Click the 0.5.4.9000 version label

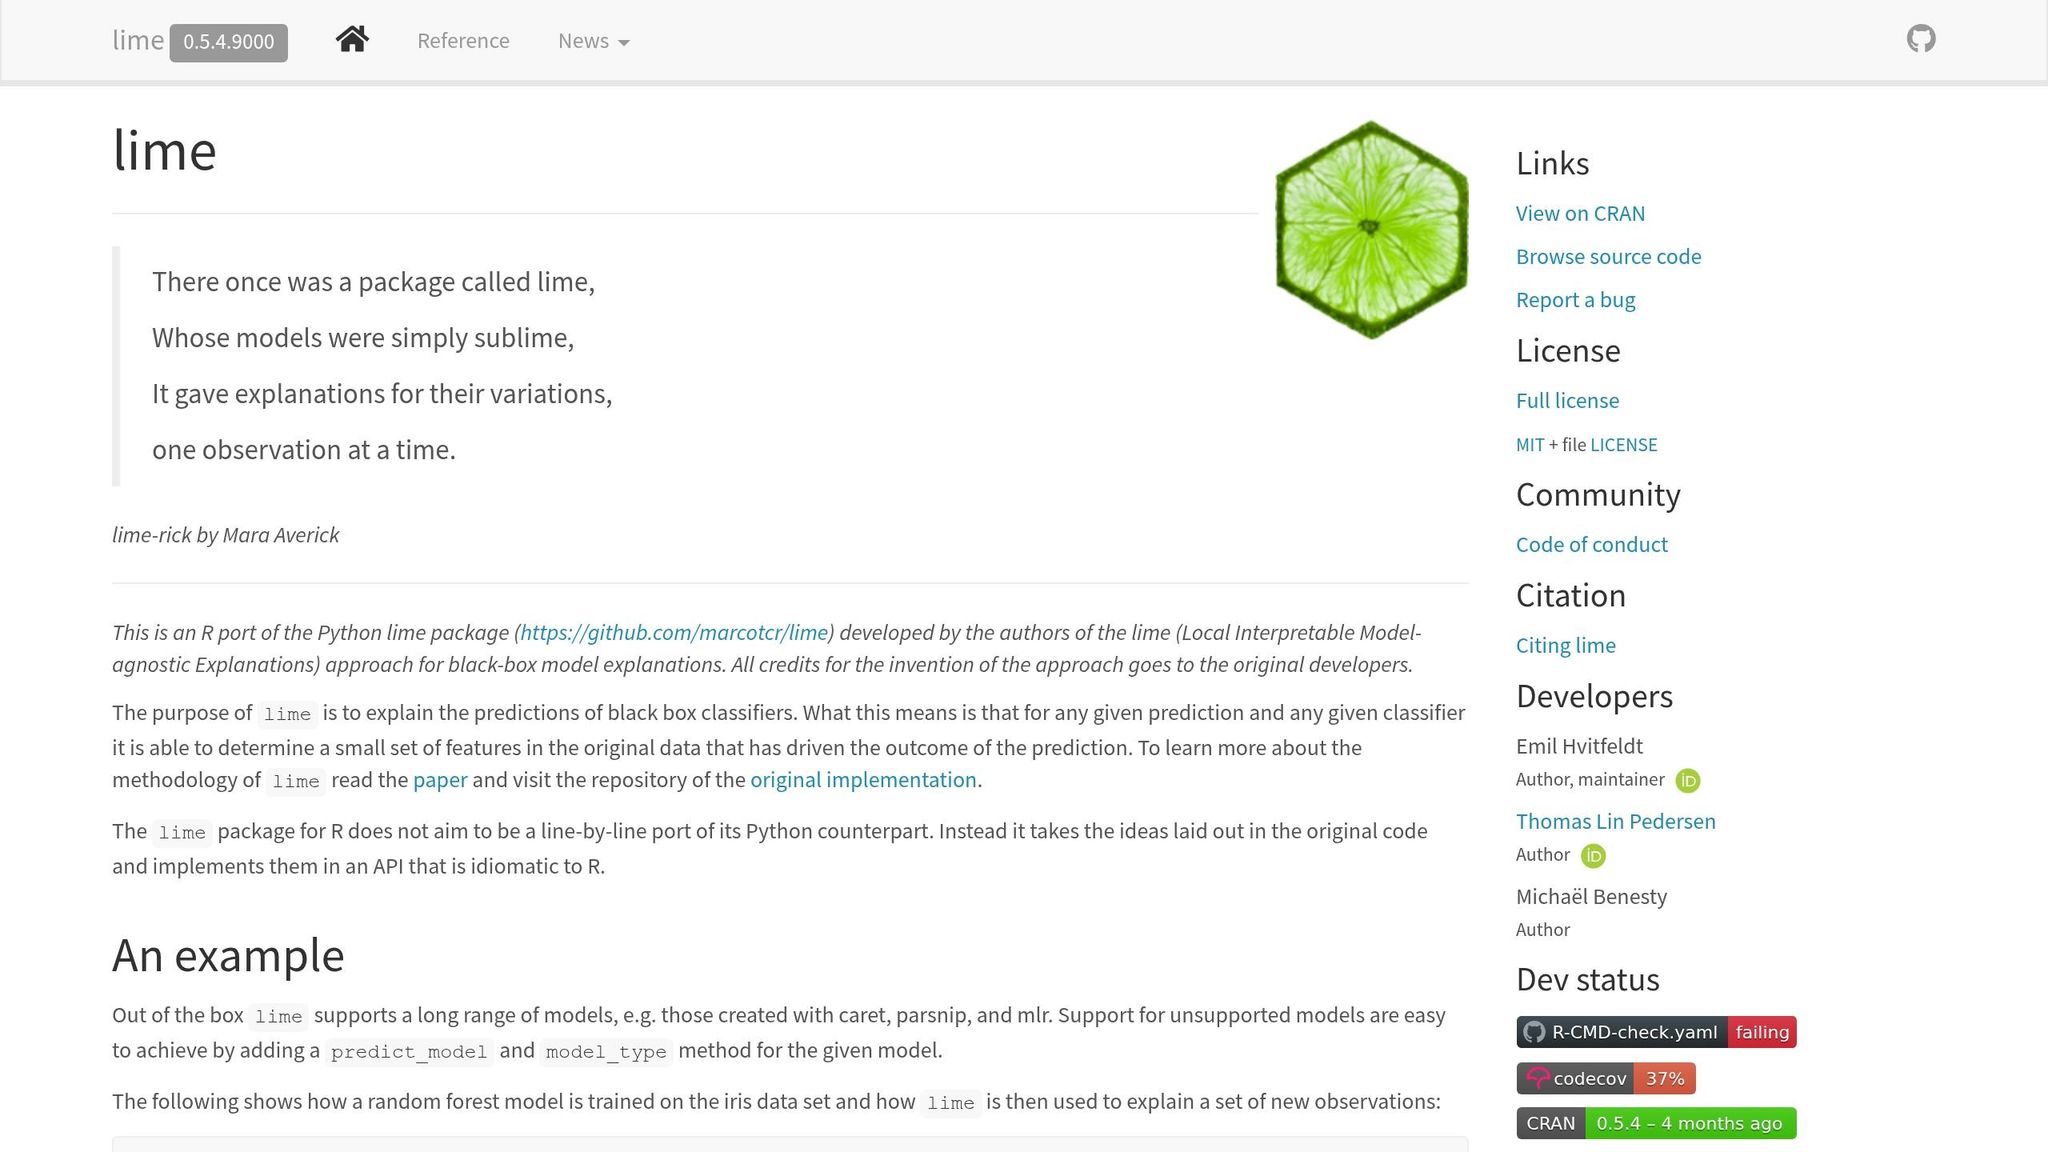(228, 42)
